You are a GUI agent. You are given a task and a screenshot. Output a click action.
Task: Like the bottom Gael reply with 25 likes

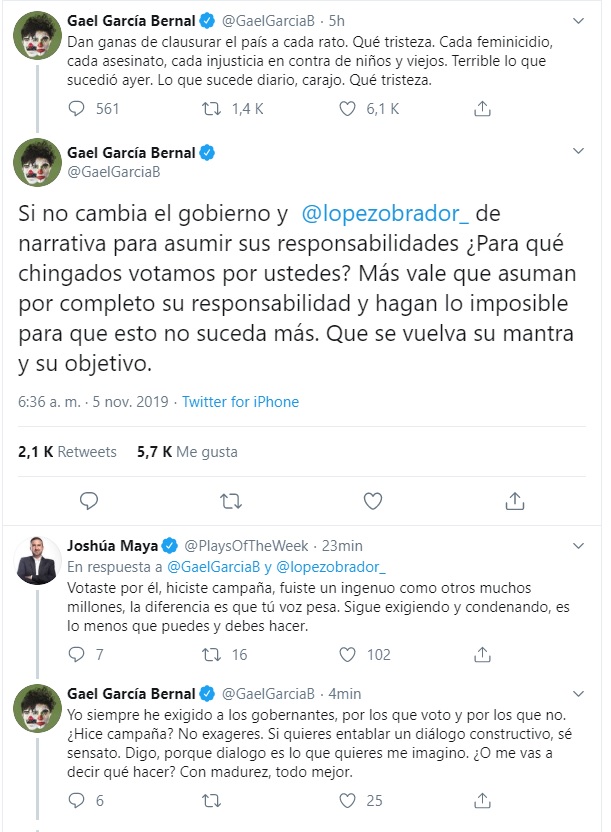[349, 800]
